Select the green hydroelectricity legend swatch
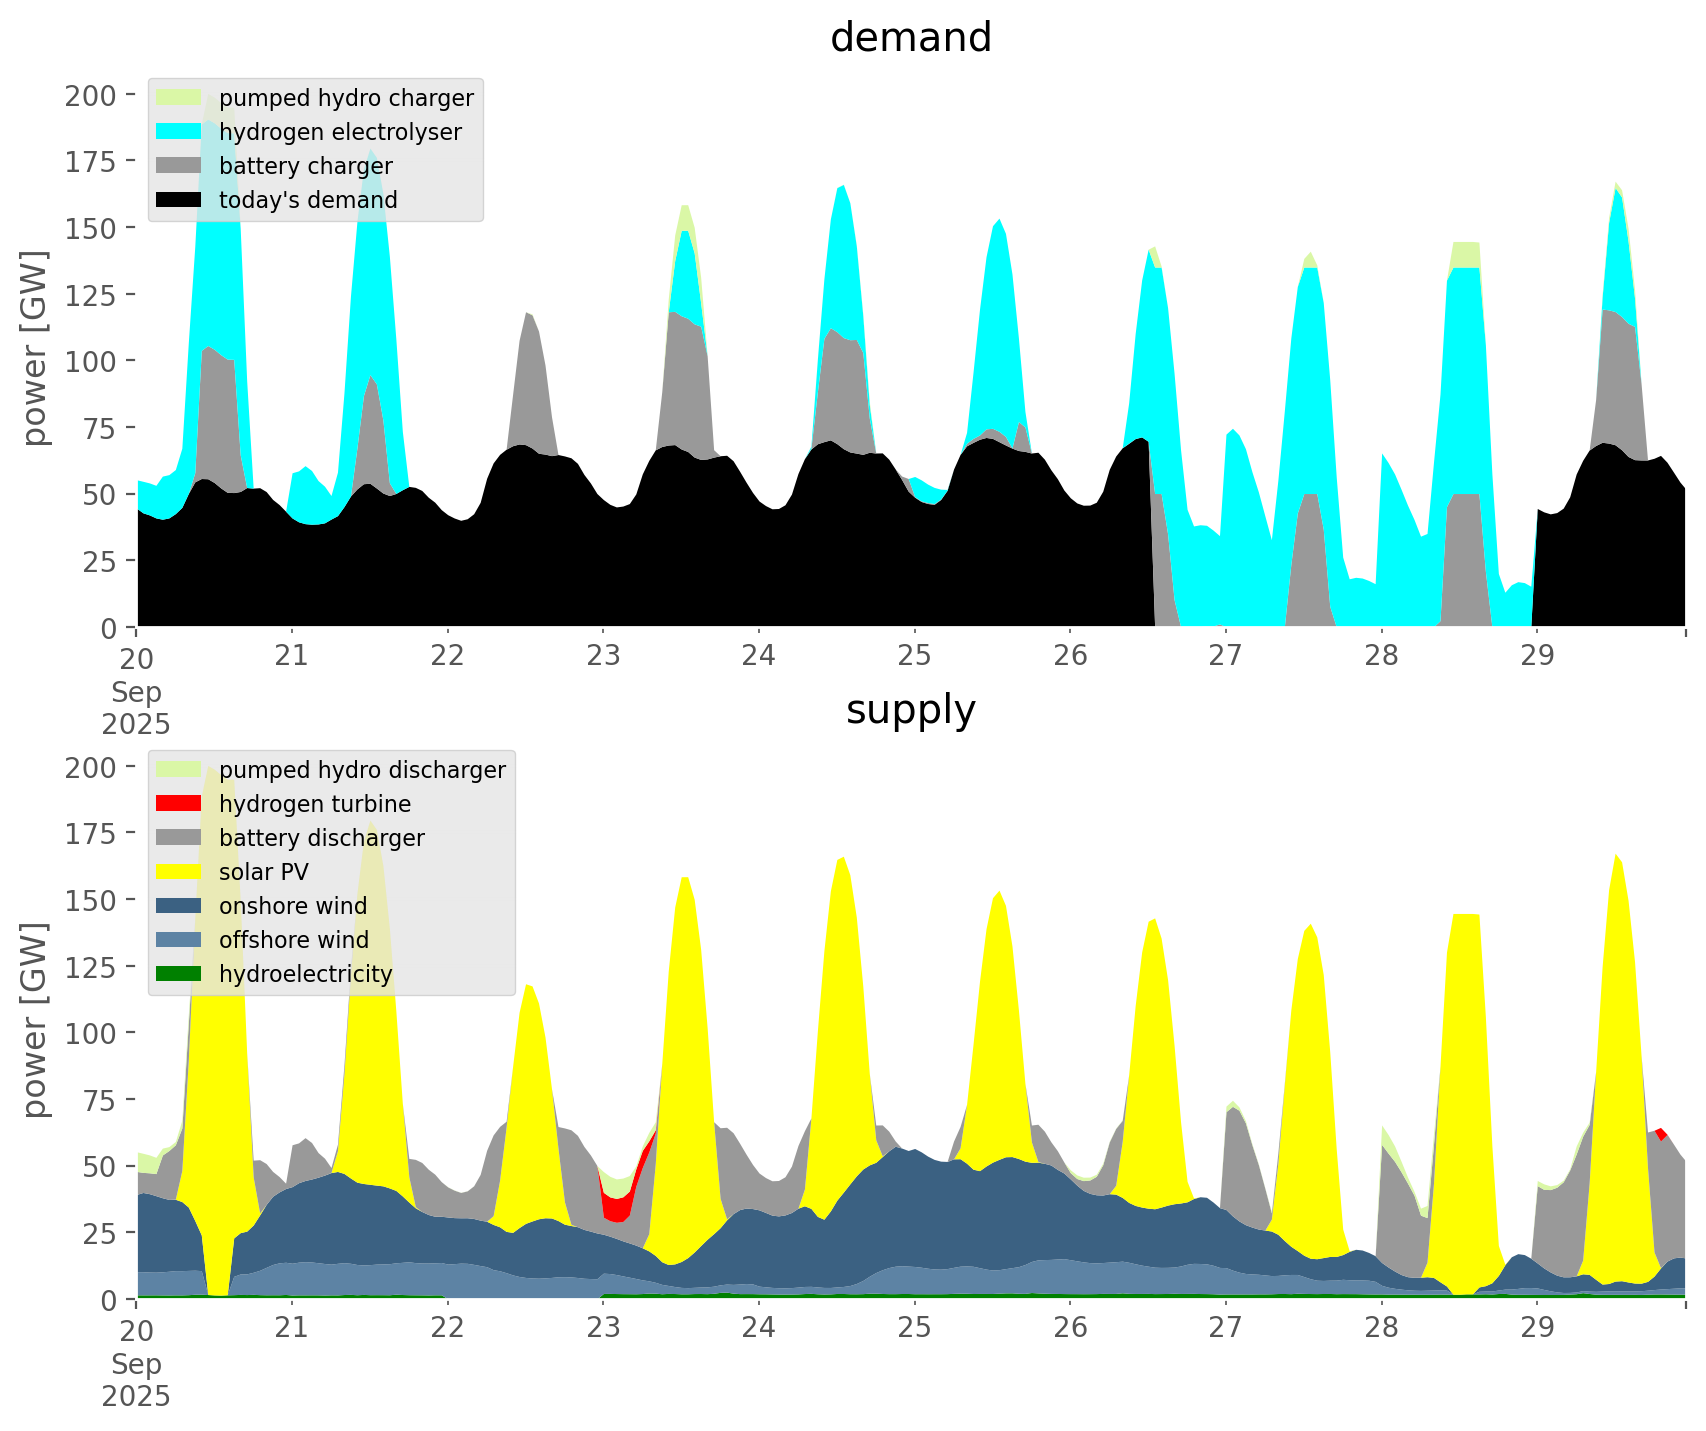 [x=179, y=974]
